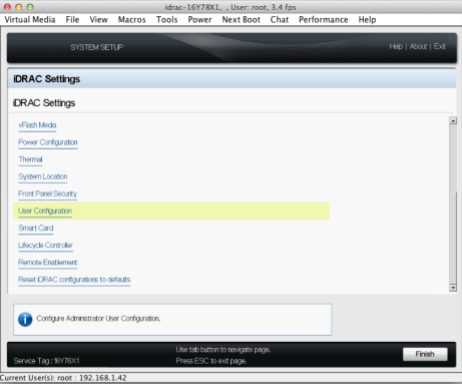Click the Service Tag text

pyautogui.click(x=47, y=361)
